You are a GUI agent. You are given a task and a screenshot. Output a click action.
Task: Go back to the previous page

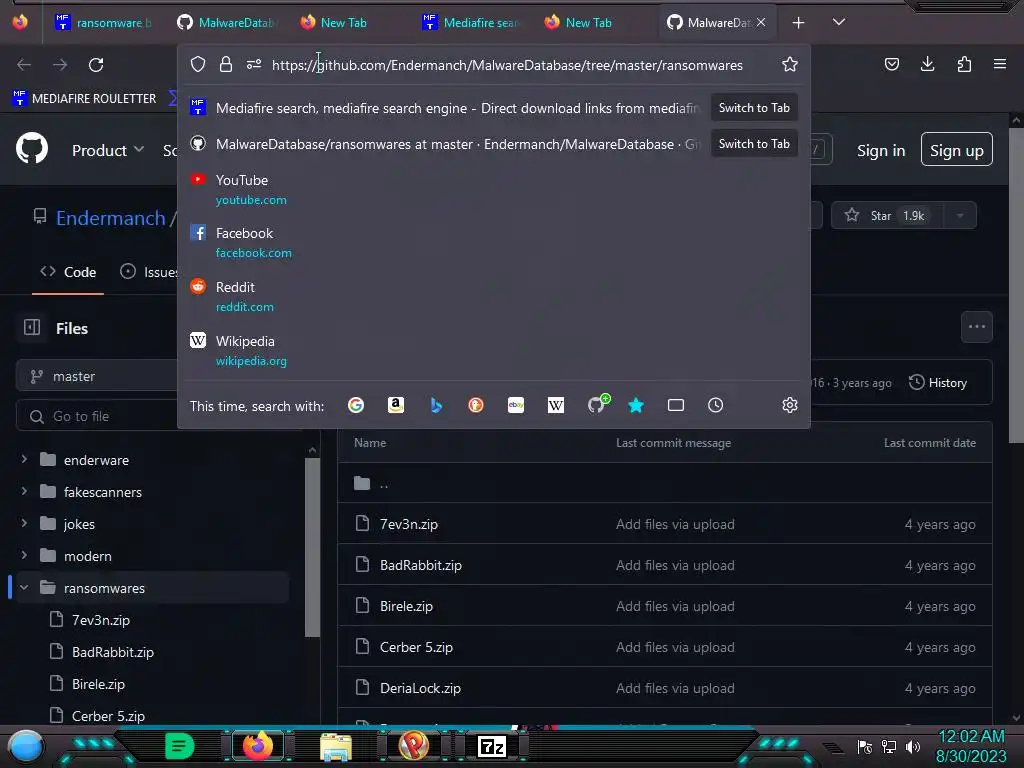tap(24, 65)
